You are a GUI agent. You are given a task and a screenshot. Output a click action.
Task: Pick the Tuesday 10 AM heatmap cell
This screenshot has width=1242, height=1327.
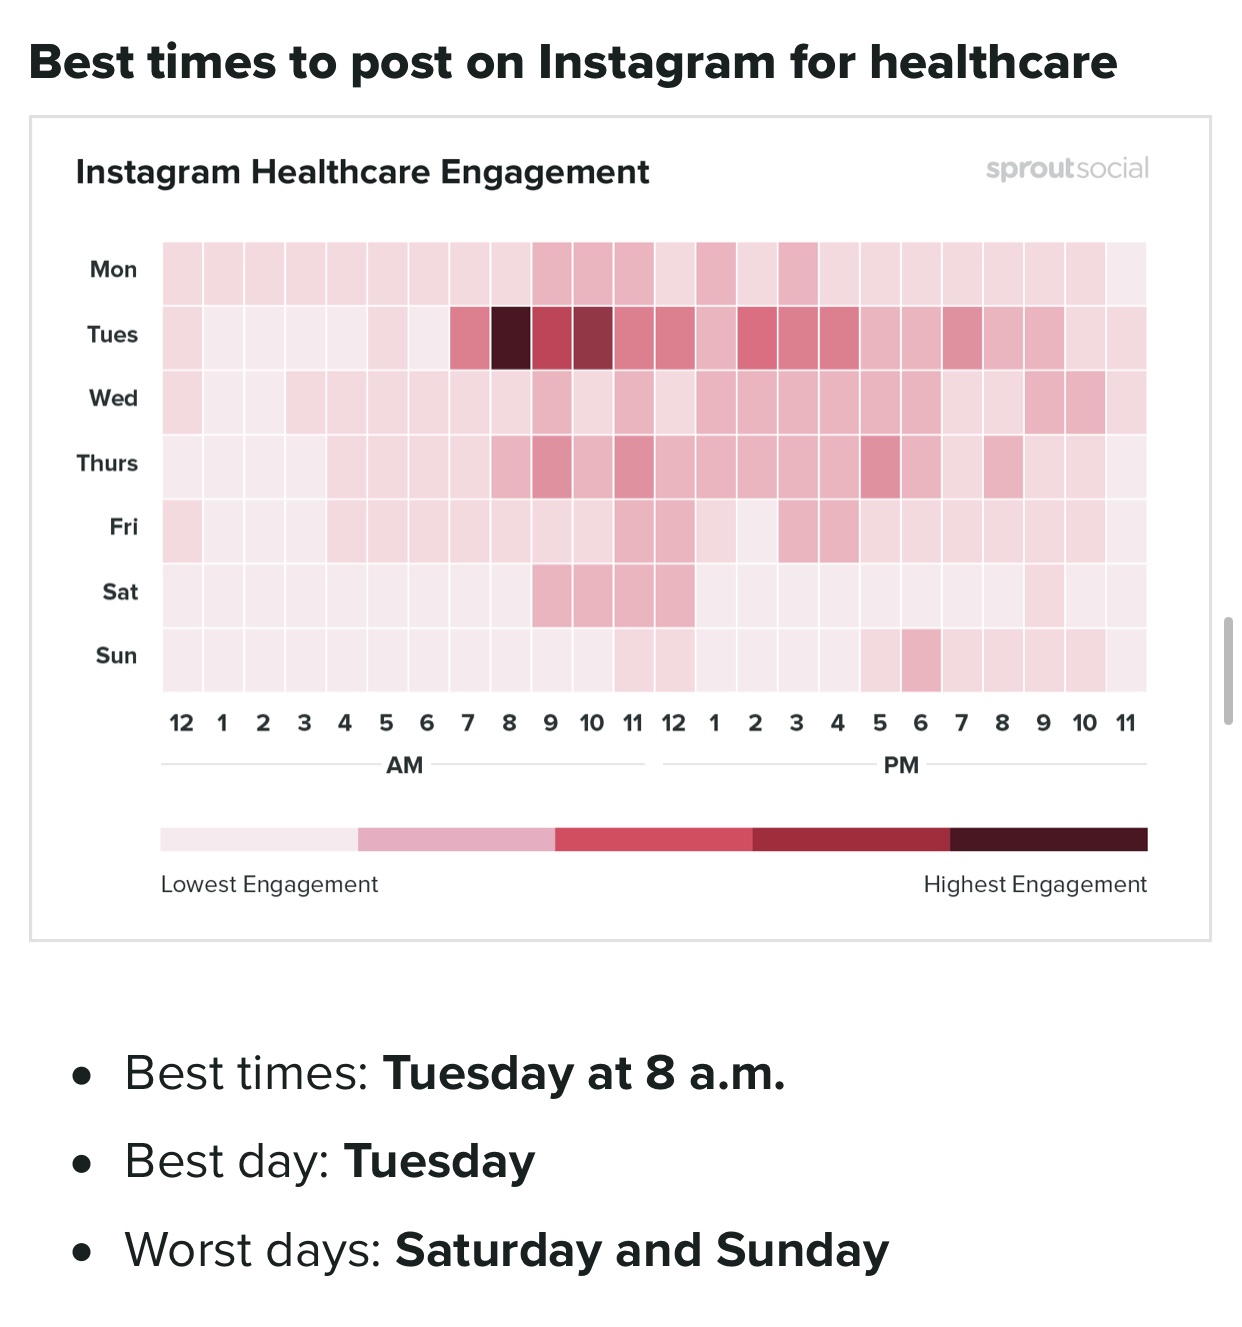click(x=592, y=338)
